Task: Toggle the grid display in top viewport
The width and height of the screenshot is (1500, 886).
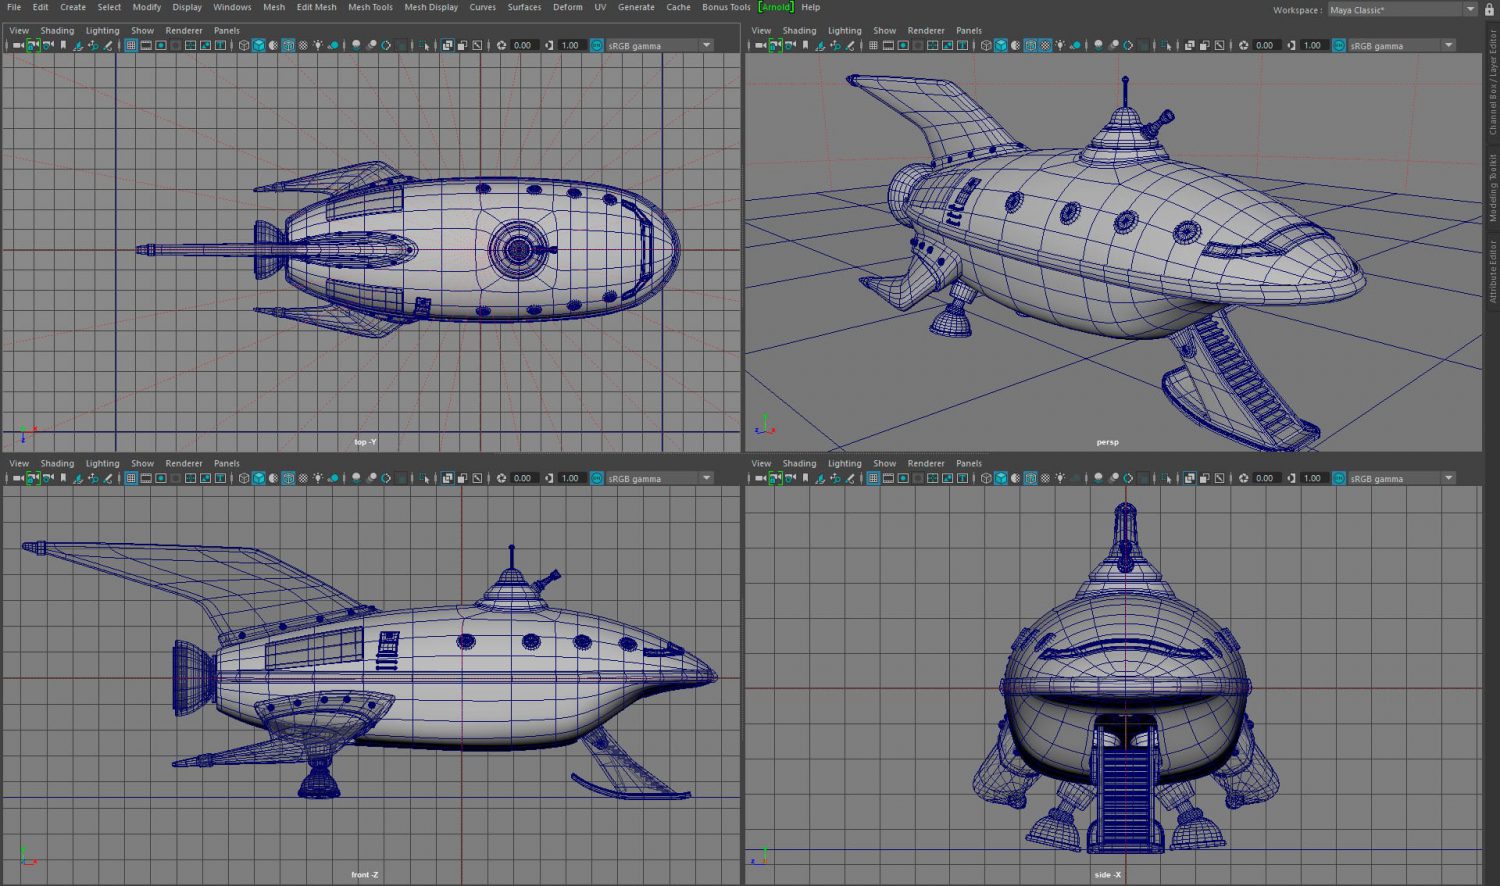Action: coord(131,45)
